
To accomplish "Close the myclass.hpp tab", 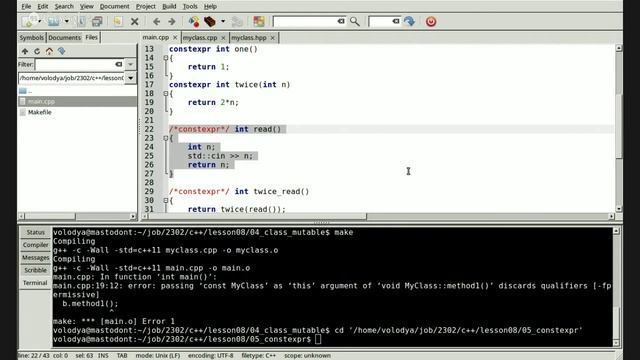I will point(273,38).
